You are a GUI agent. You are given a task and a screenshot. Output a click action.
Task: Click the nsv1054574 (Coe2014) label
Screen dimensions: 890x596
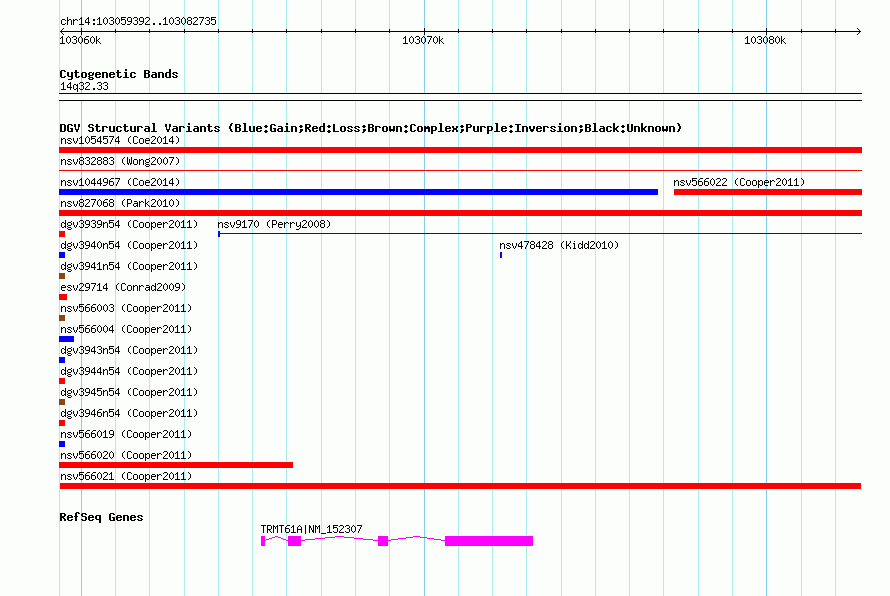[120, 140]
